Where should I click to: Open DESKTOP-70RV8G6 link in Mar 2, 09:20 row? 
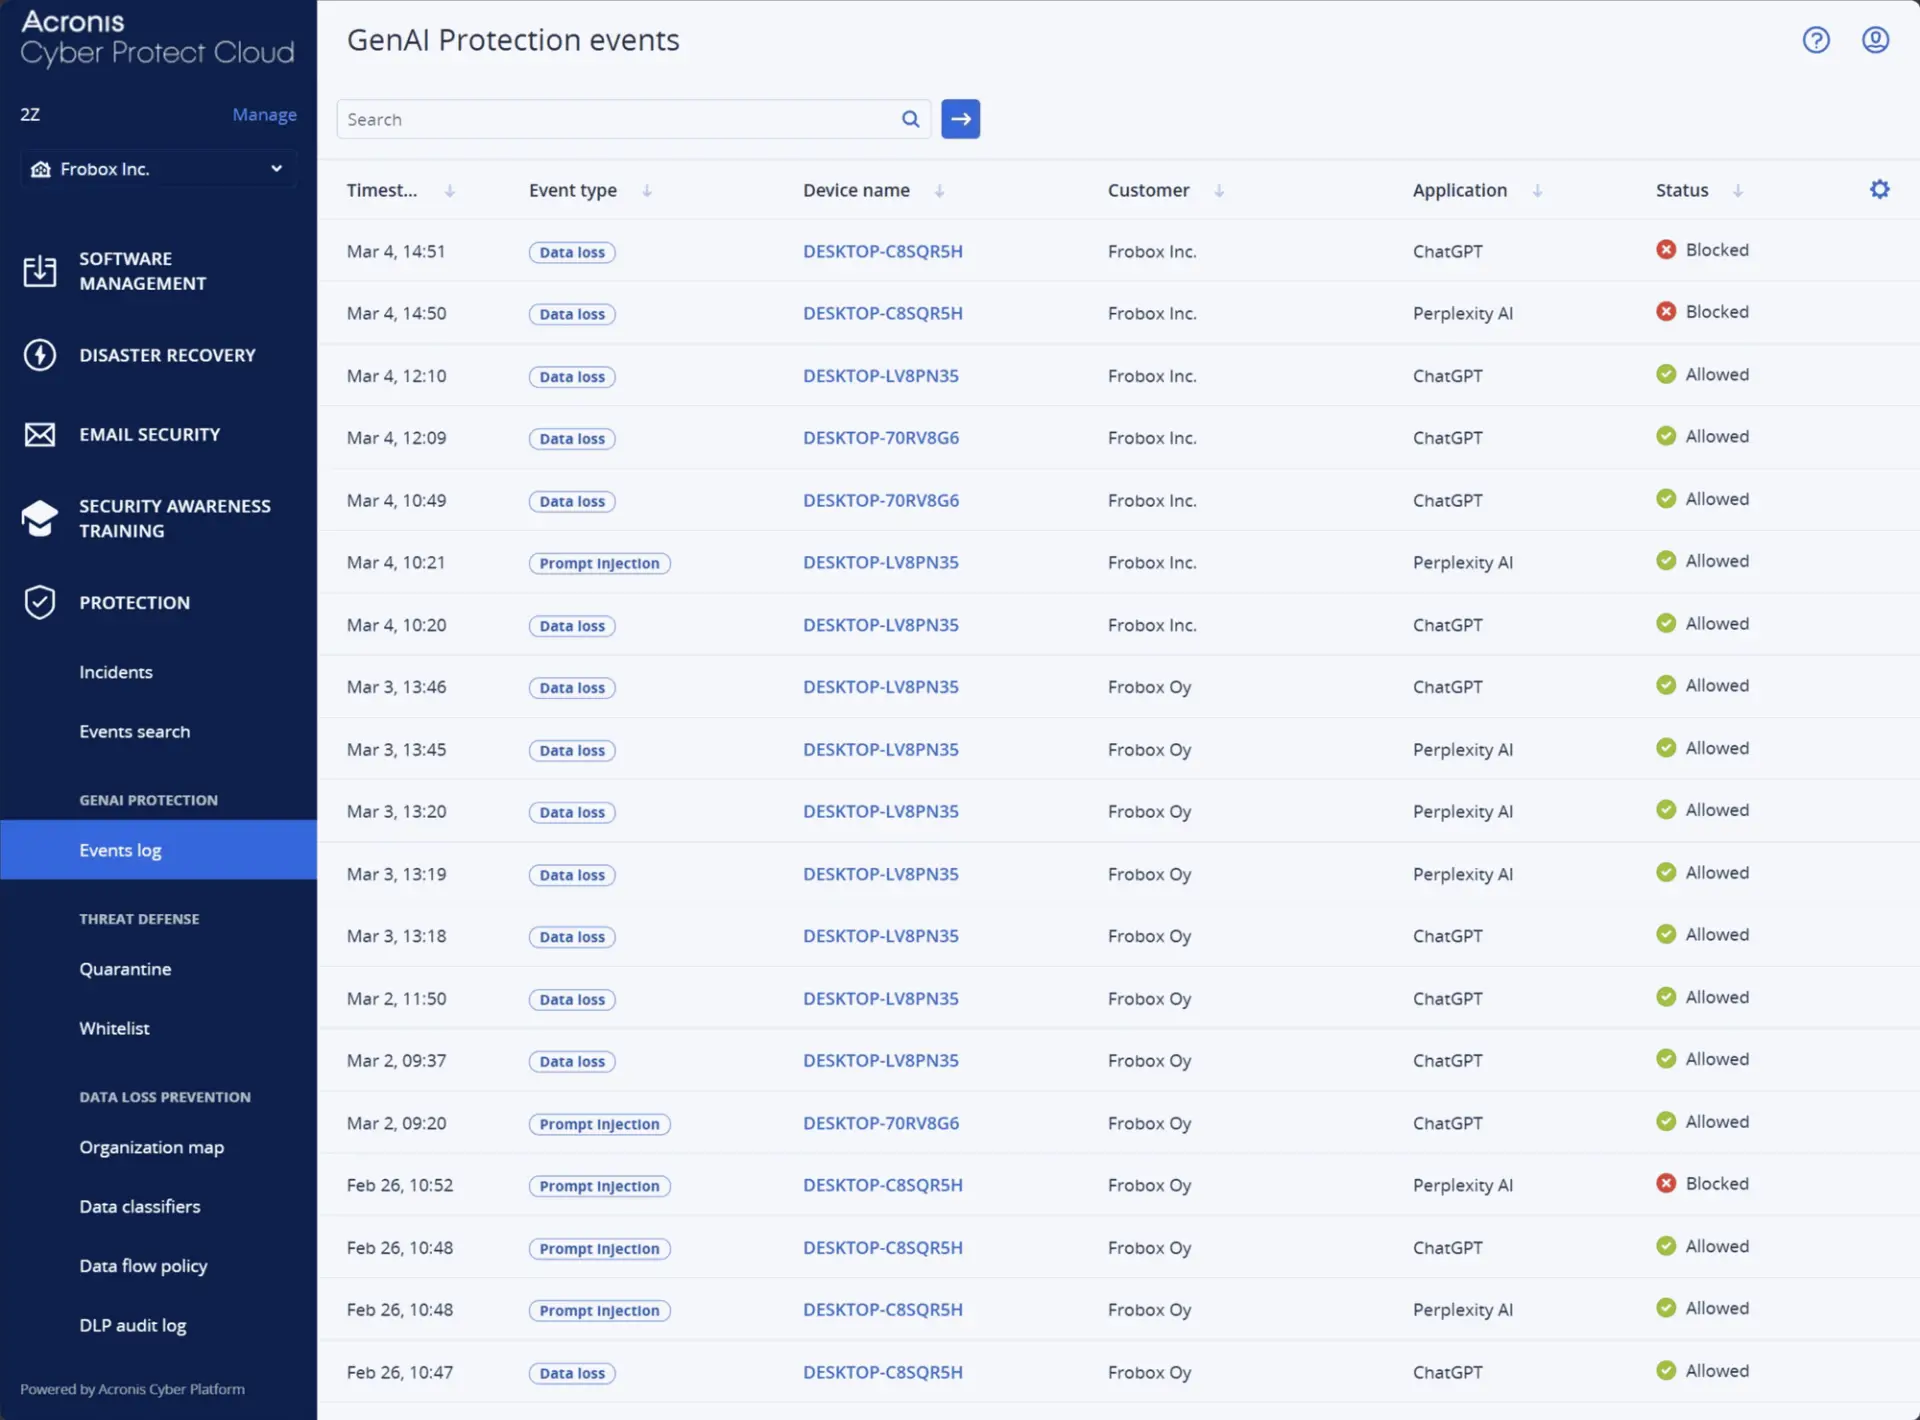point(881,1123)
